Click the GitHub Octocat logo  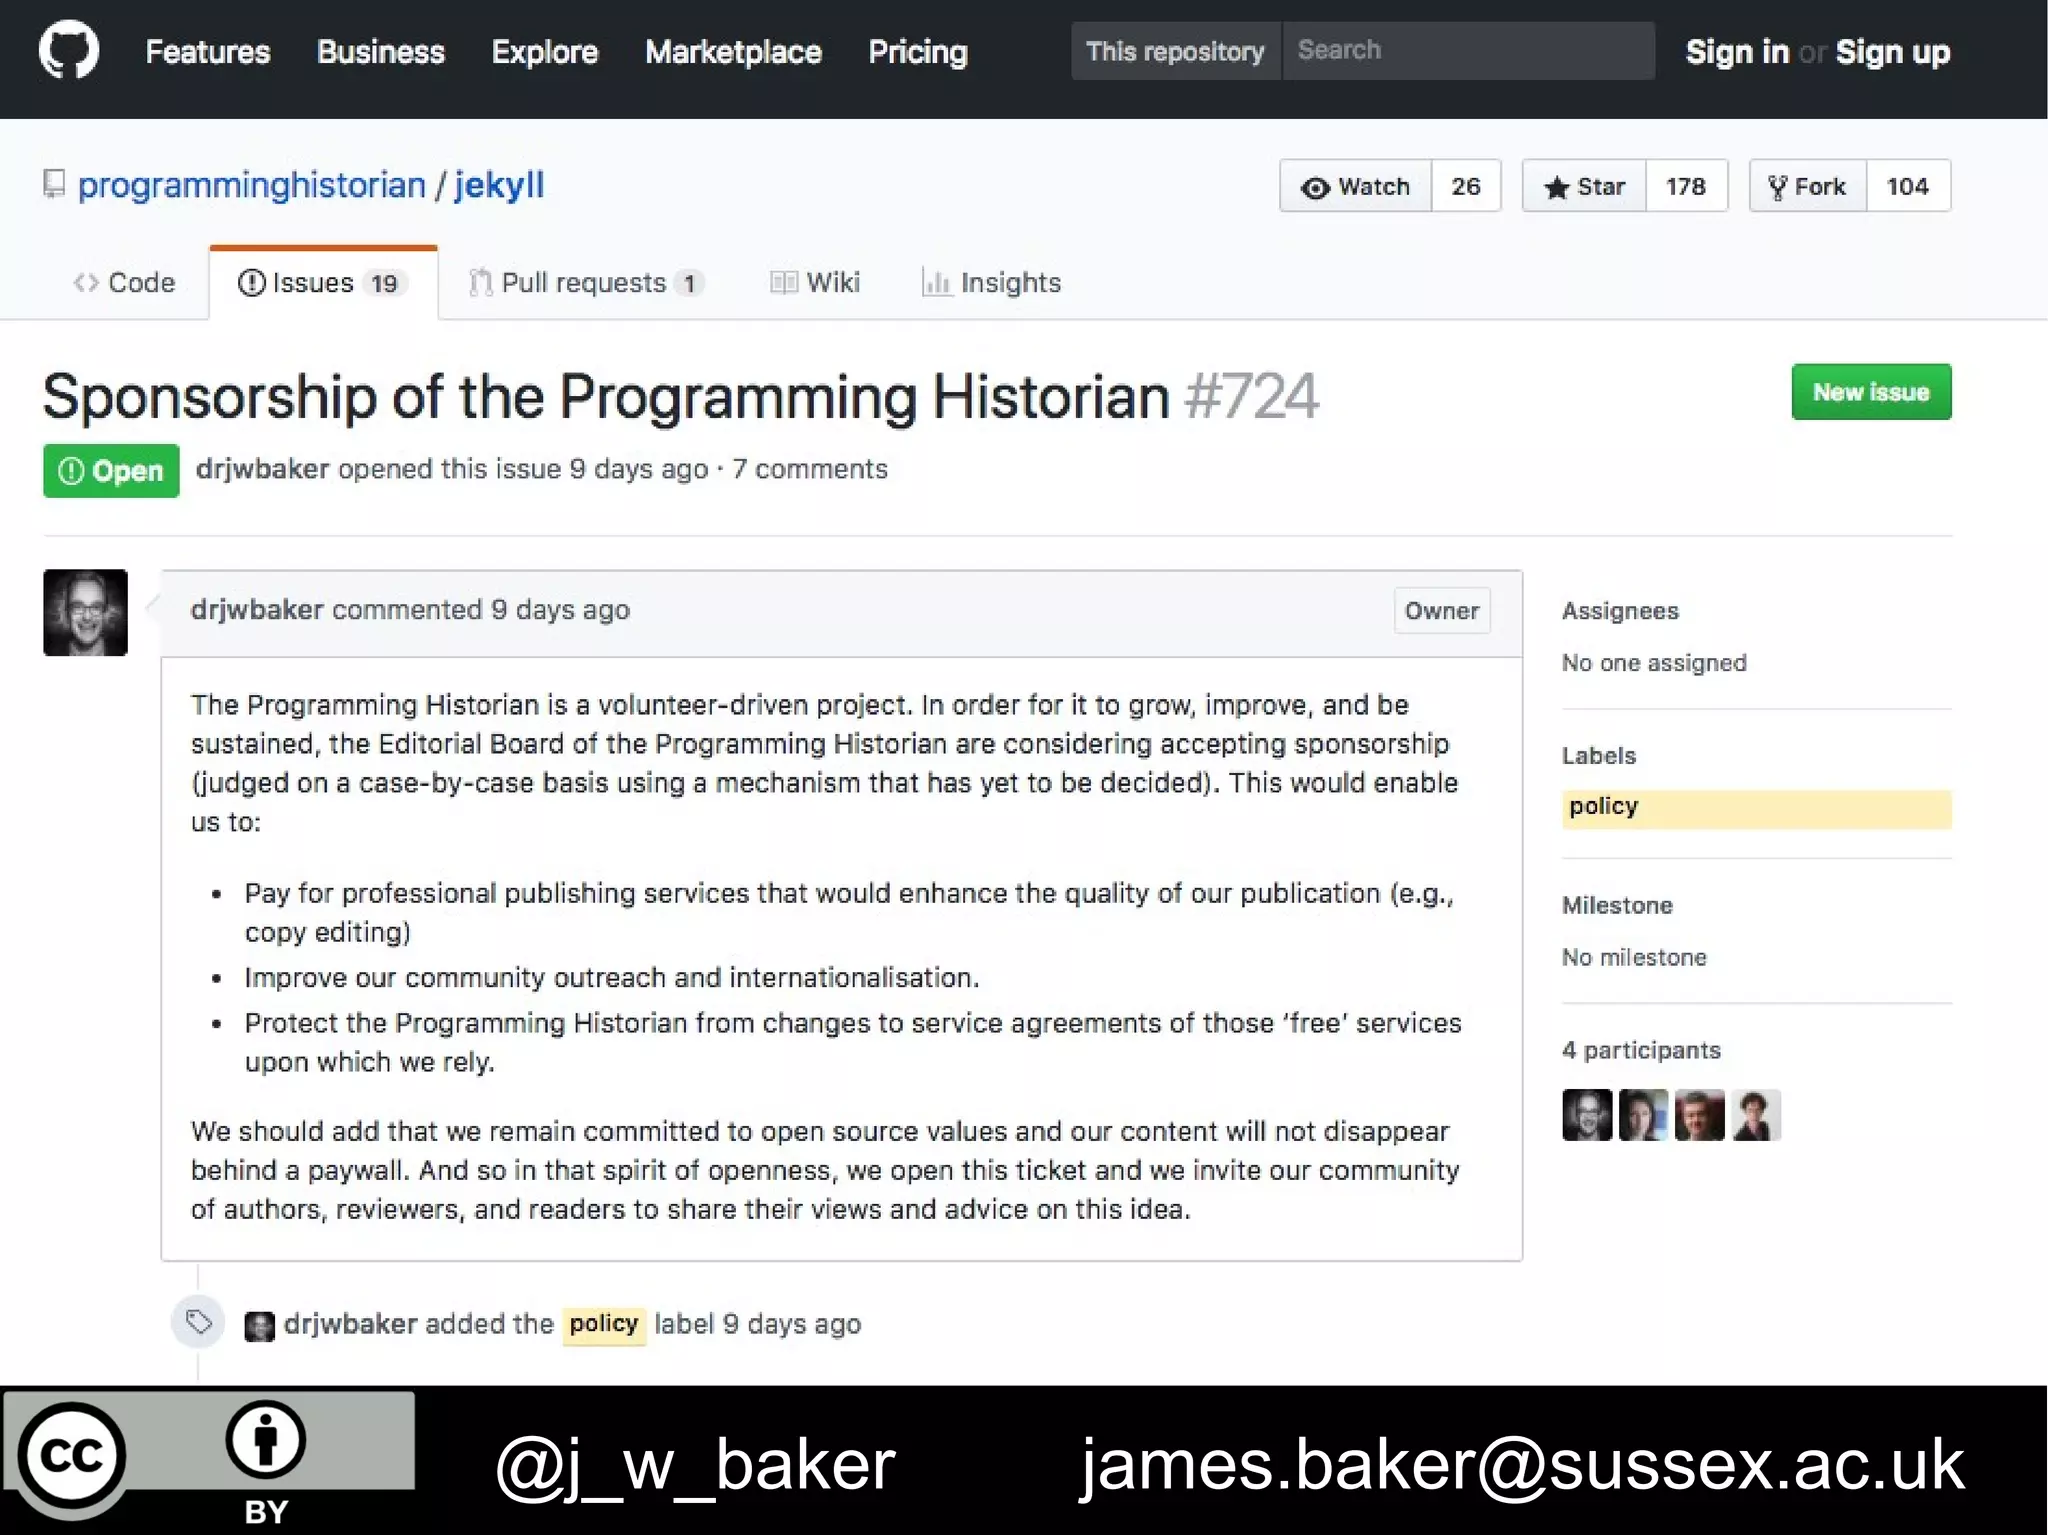pos(69,50)
